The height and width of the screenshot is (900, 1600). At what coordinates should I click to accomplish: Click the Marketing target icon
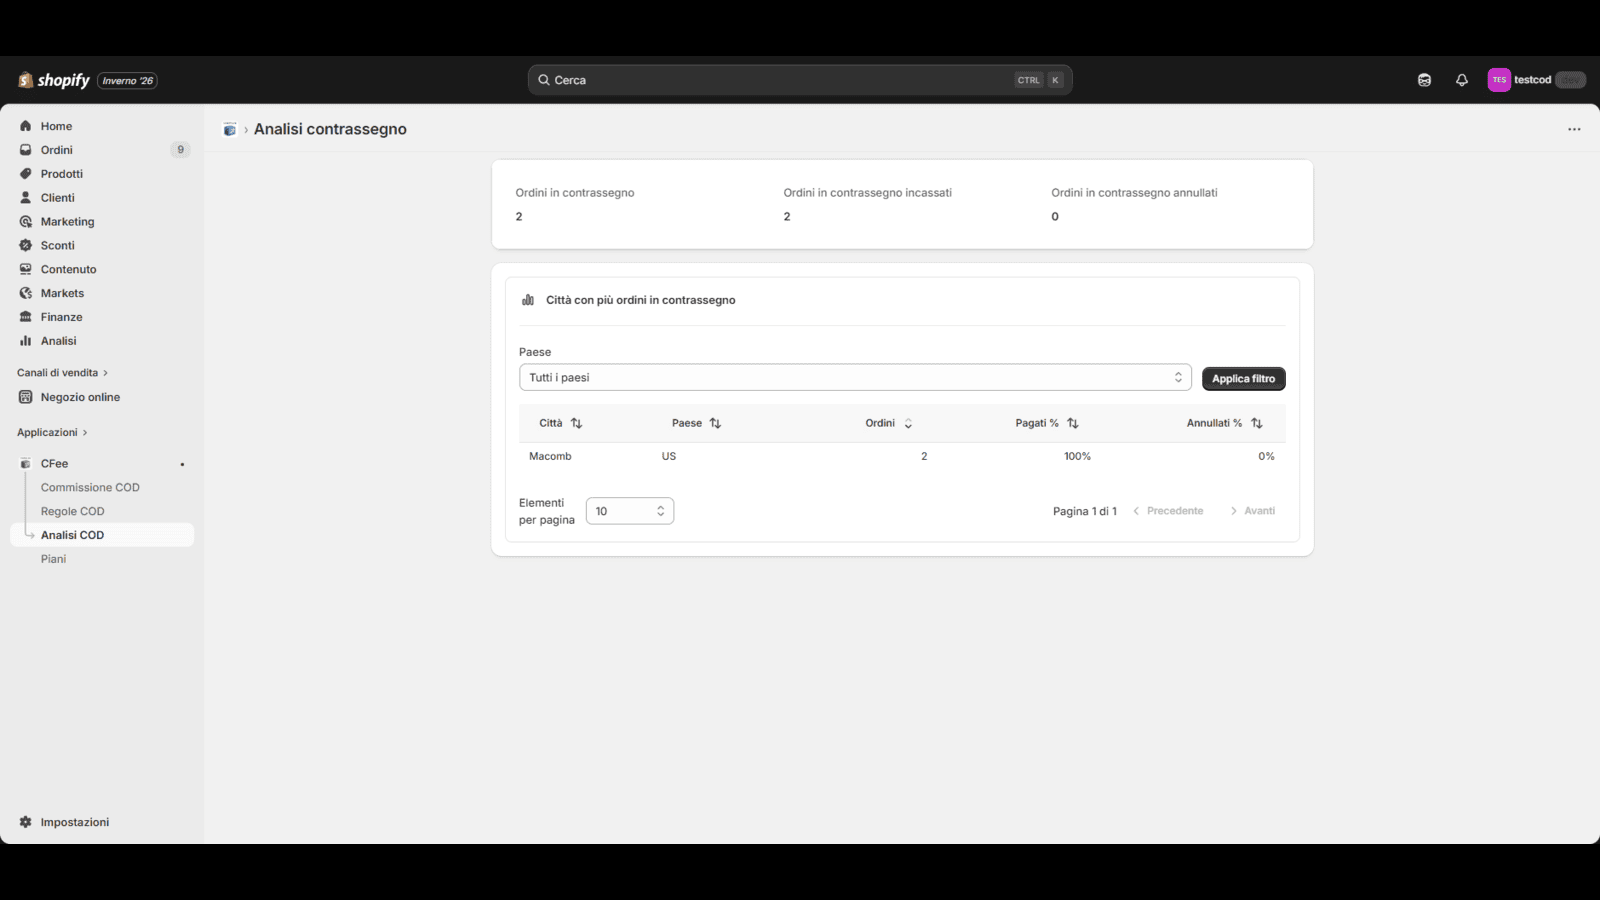(26, 222)
